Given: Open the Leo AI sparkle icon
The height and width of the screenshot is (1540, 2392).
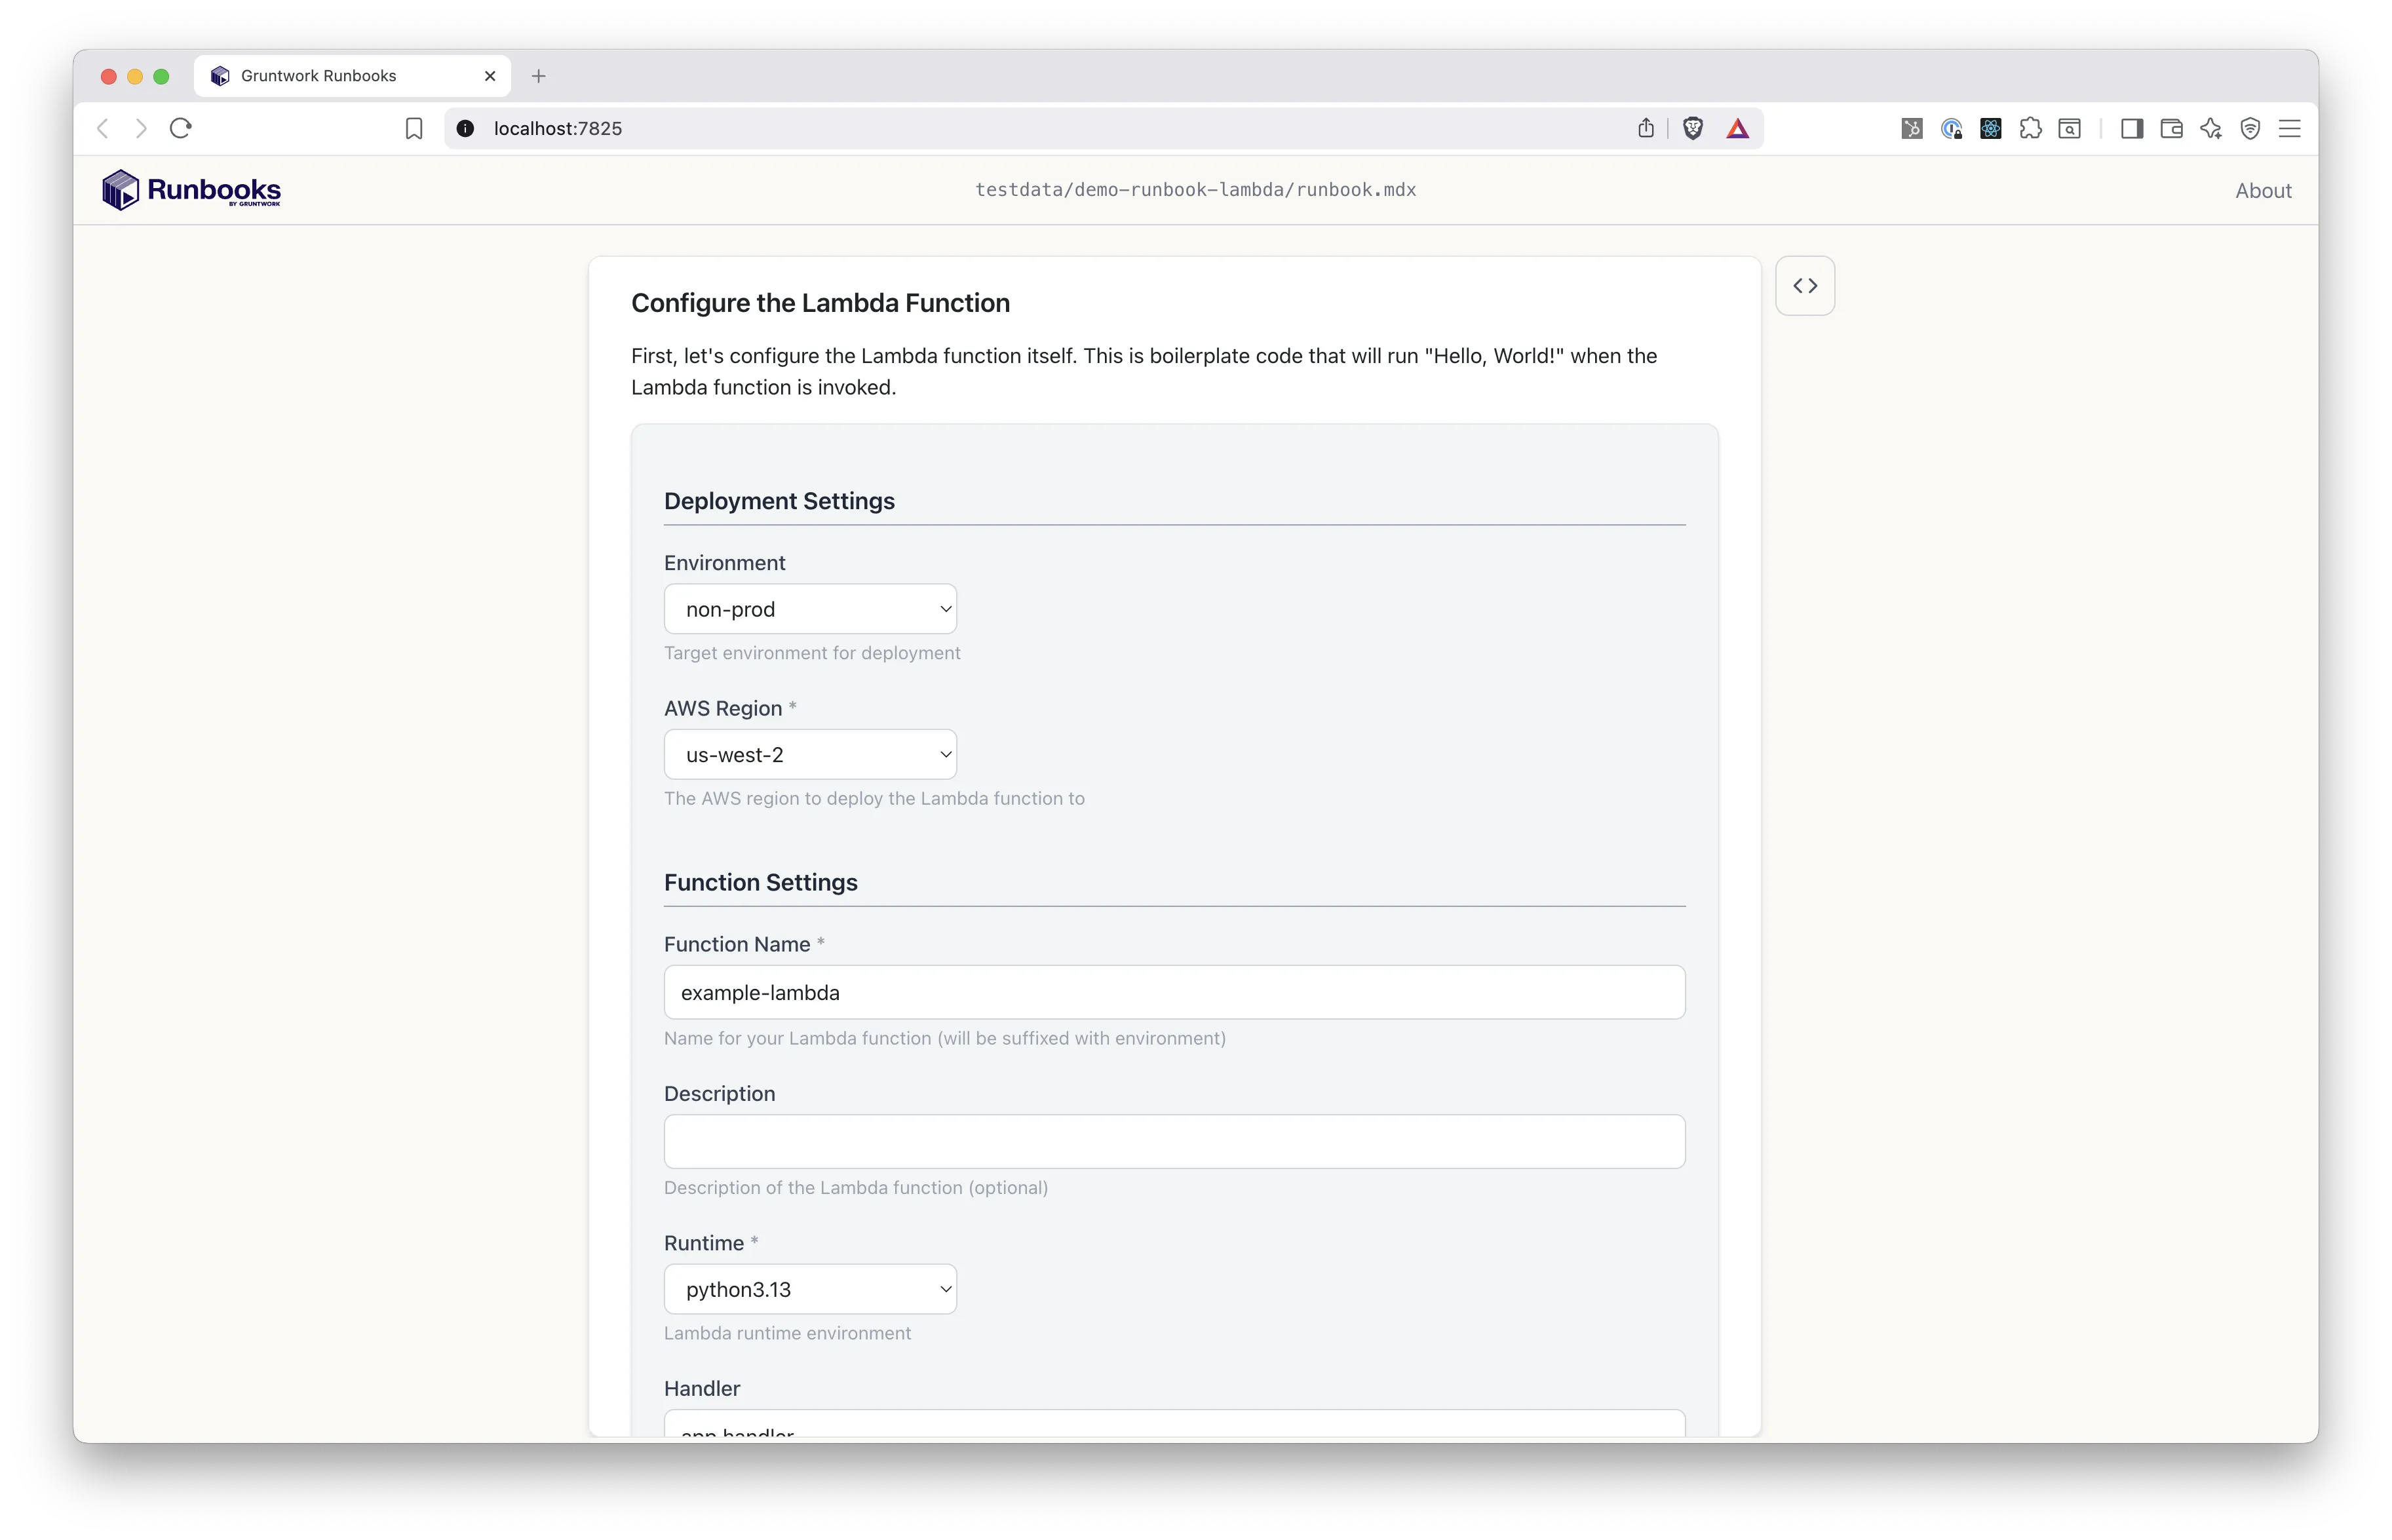Looking at the screenshot, I should pos(2210,128).
